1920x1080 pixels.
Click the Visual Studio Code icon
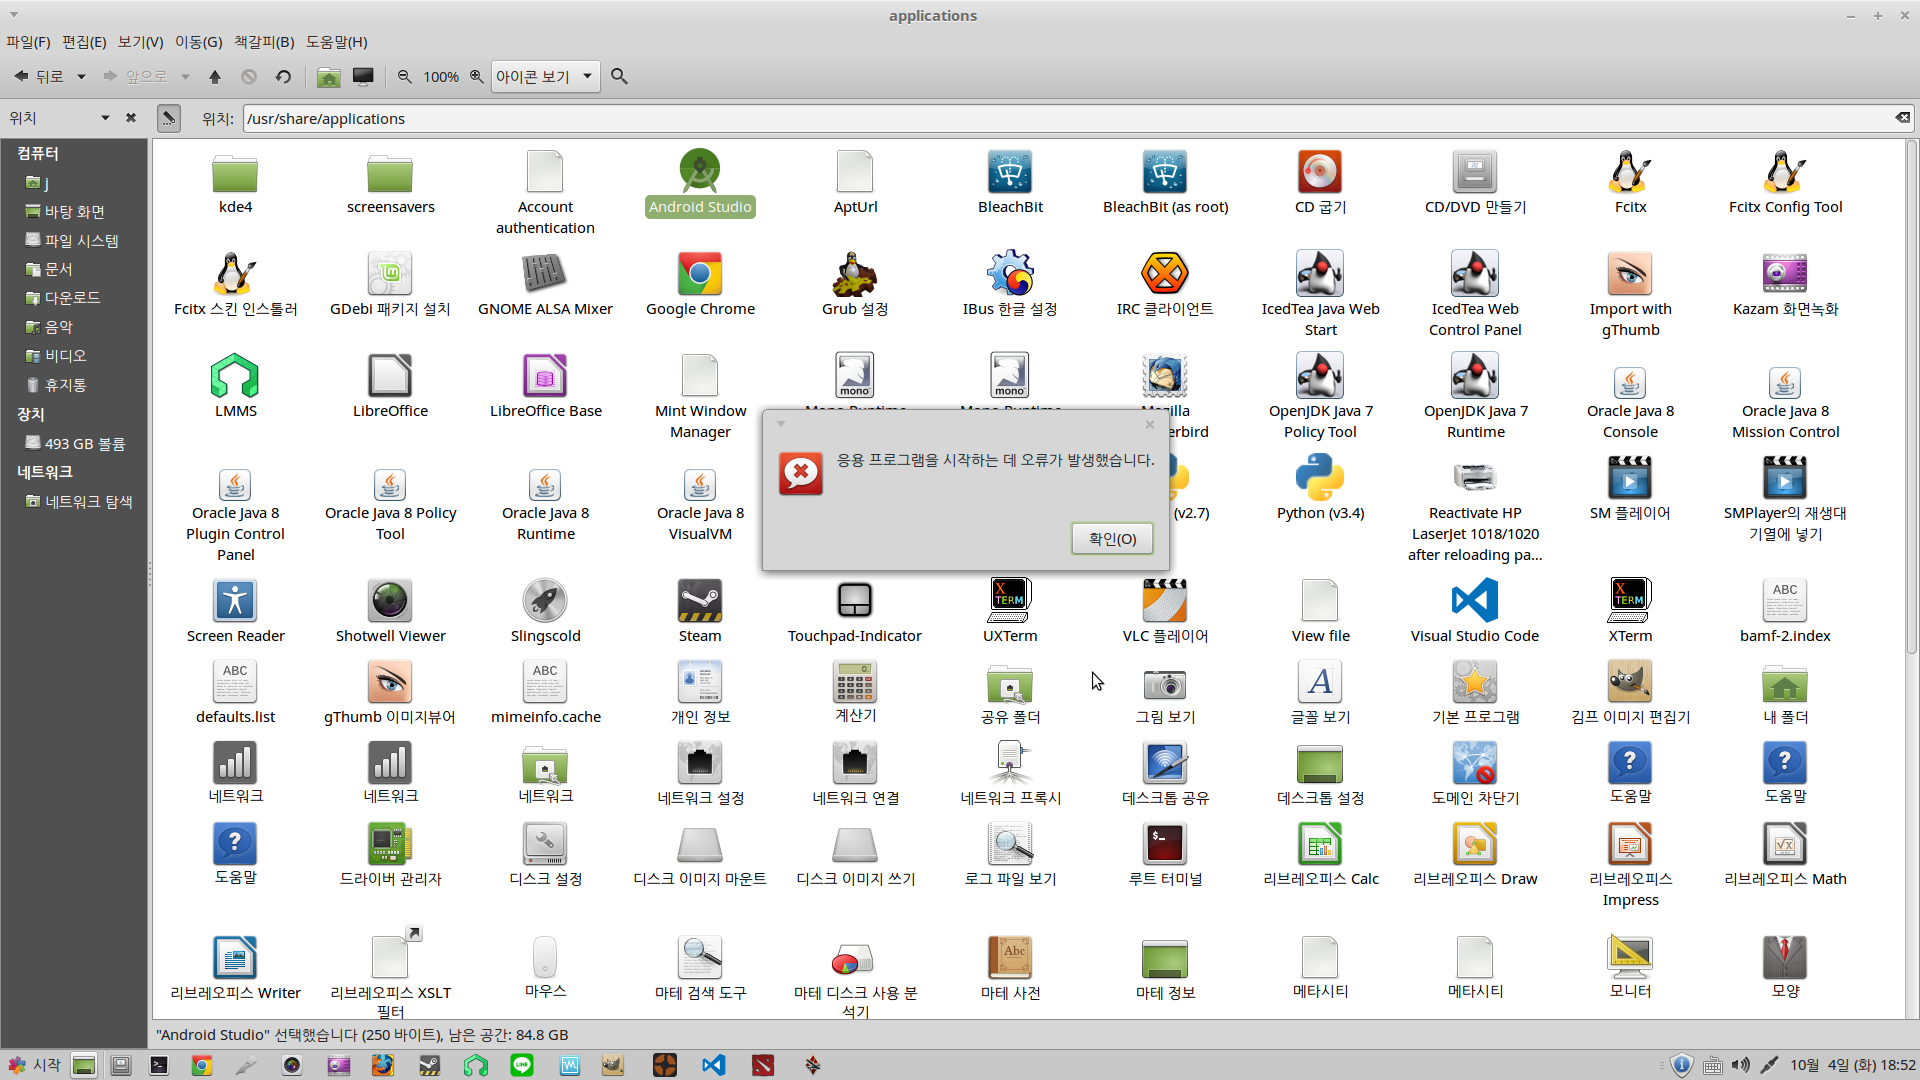tap(1475, 601)
